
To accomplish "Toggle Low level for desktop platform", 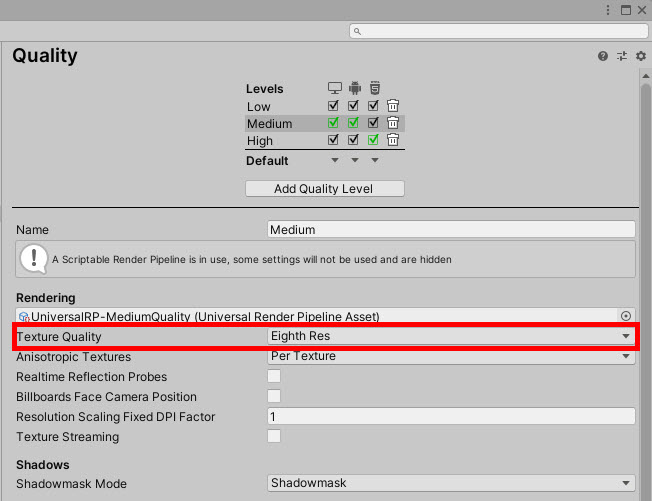I will pos(333,106).
